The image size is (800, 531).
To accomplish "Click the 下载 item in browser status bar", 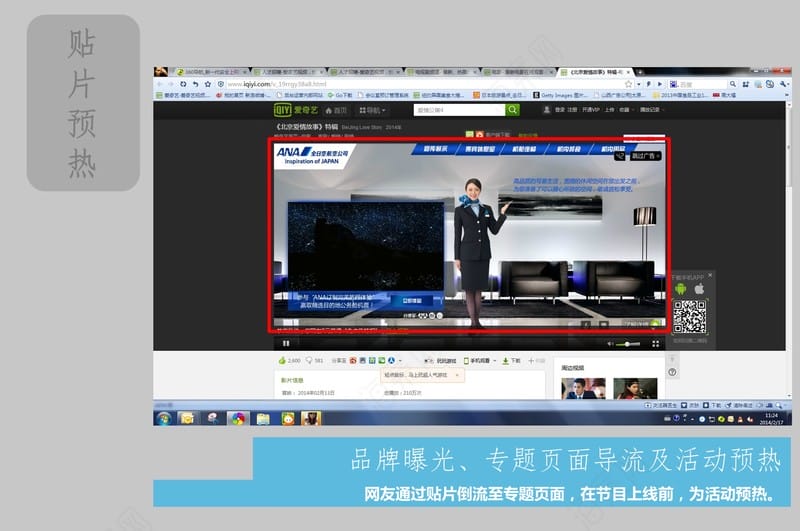I will coord(712,405).
